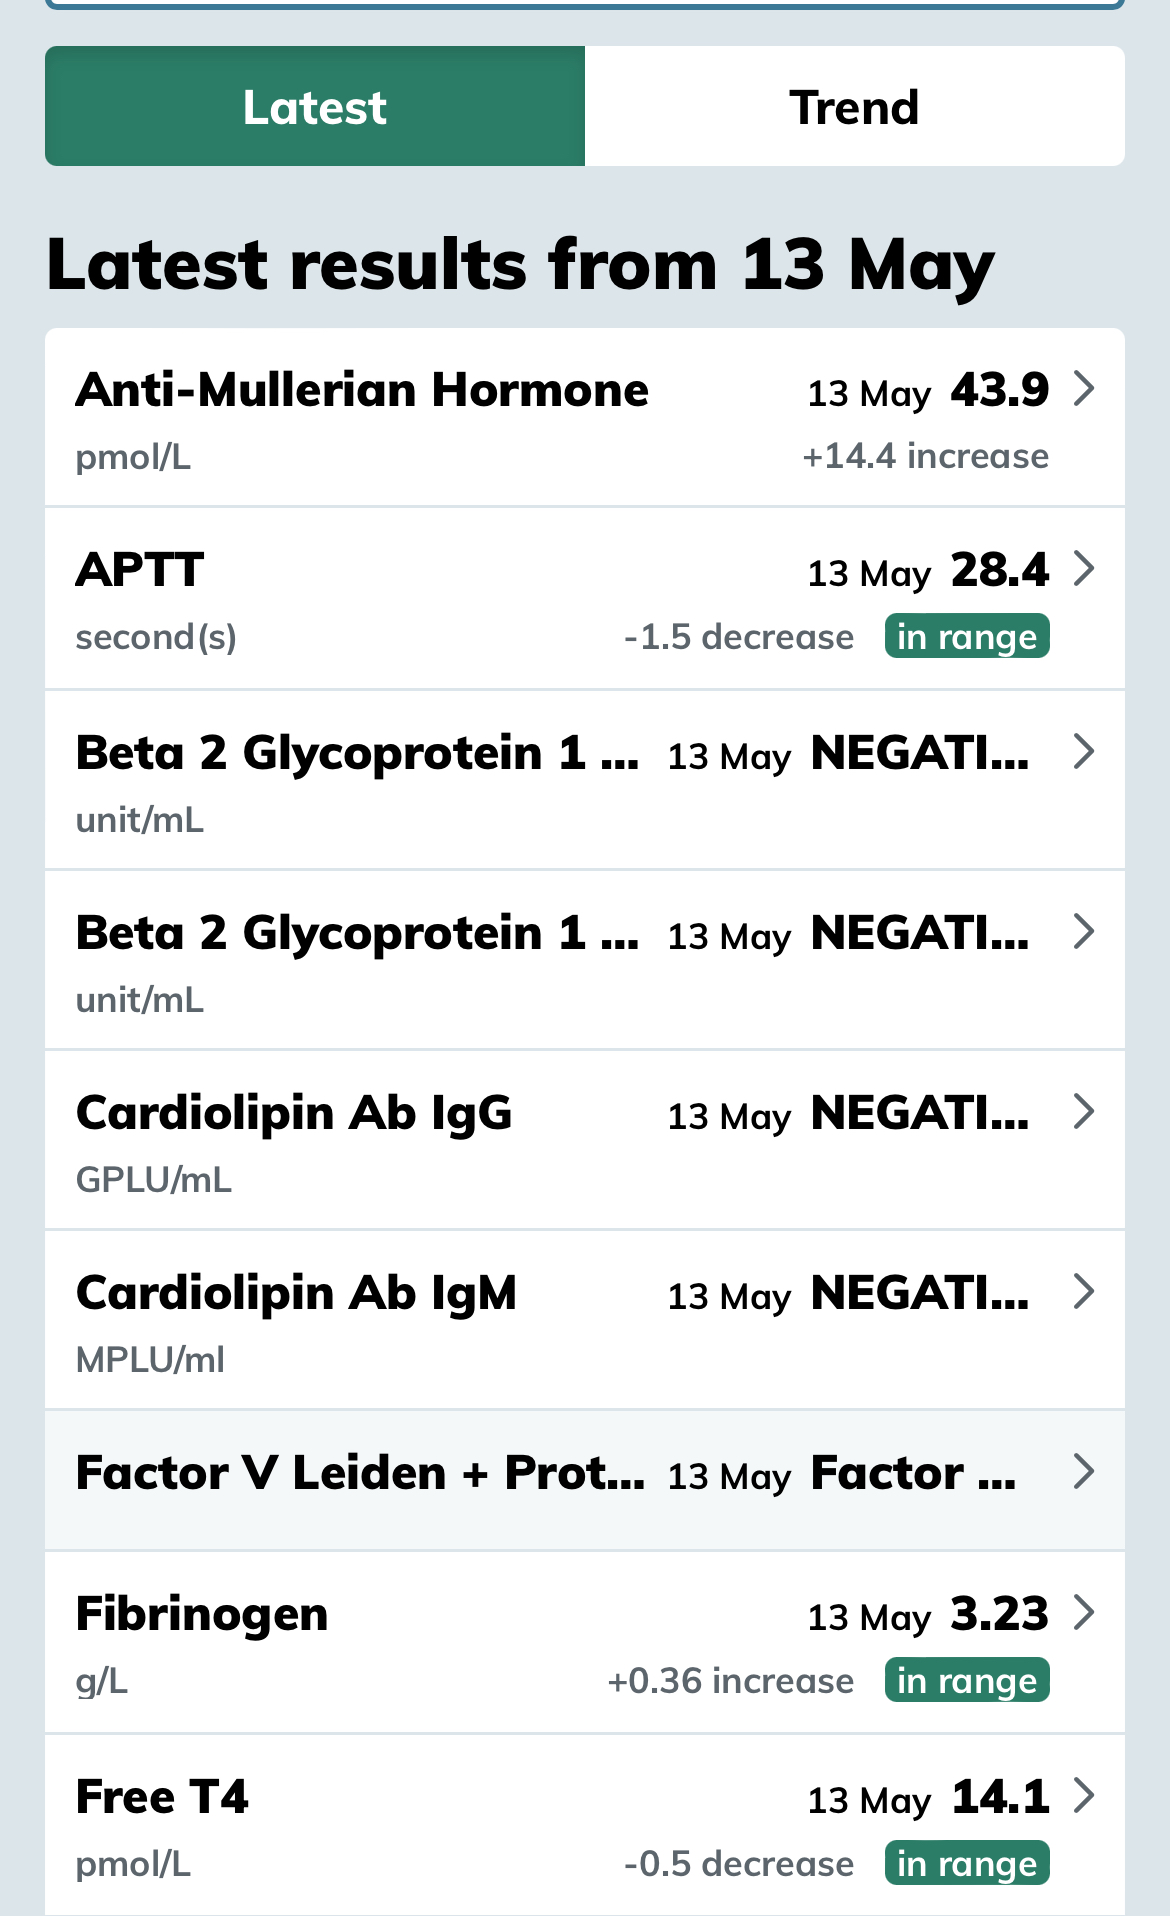Screen dimensions: 1170x1916
Task: Select Cardiolipin Ab IgG test name
Action: pyautogui.click(x=294, y=1112)
